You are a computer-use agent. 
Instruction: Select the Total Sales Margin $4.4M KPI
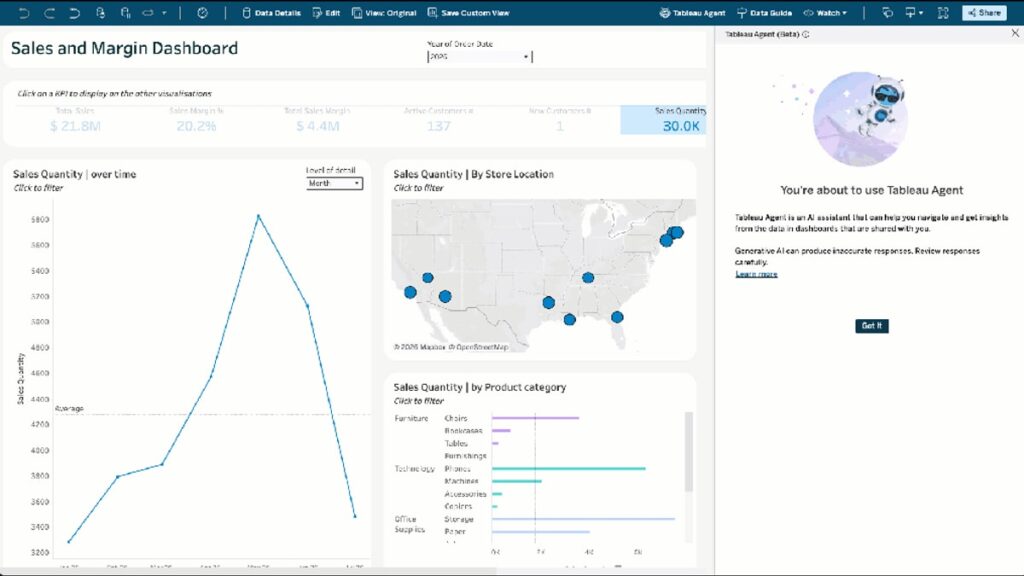(317, 120)
